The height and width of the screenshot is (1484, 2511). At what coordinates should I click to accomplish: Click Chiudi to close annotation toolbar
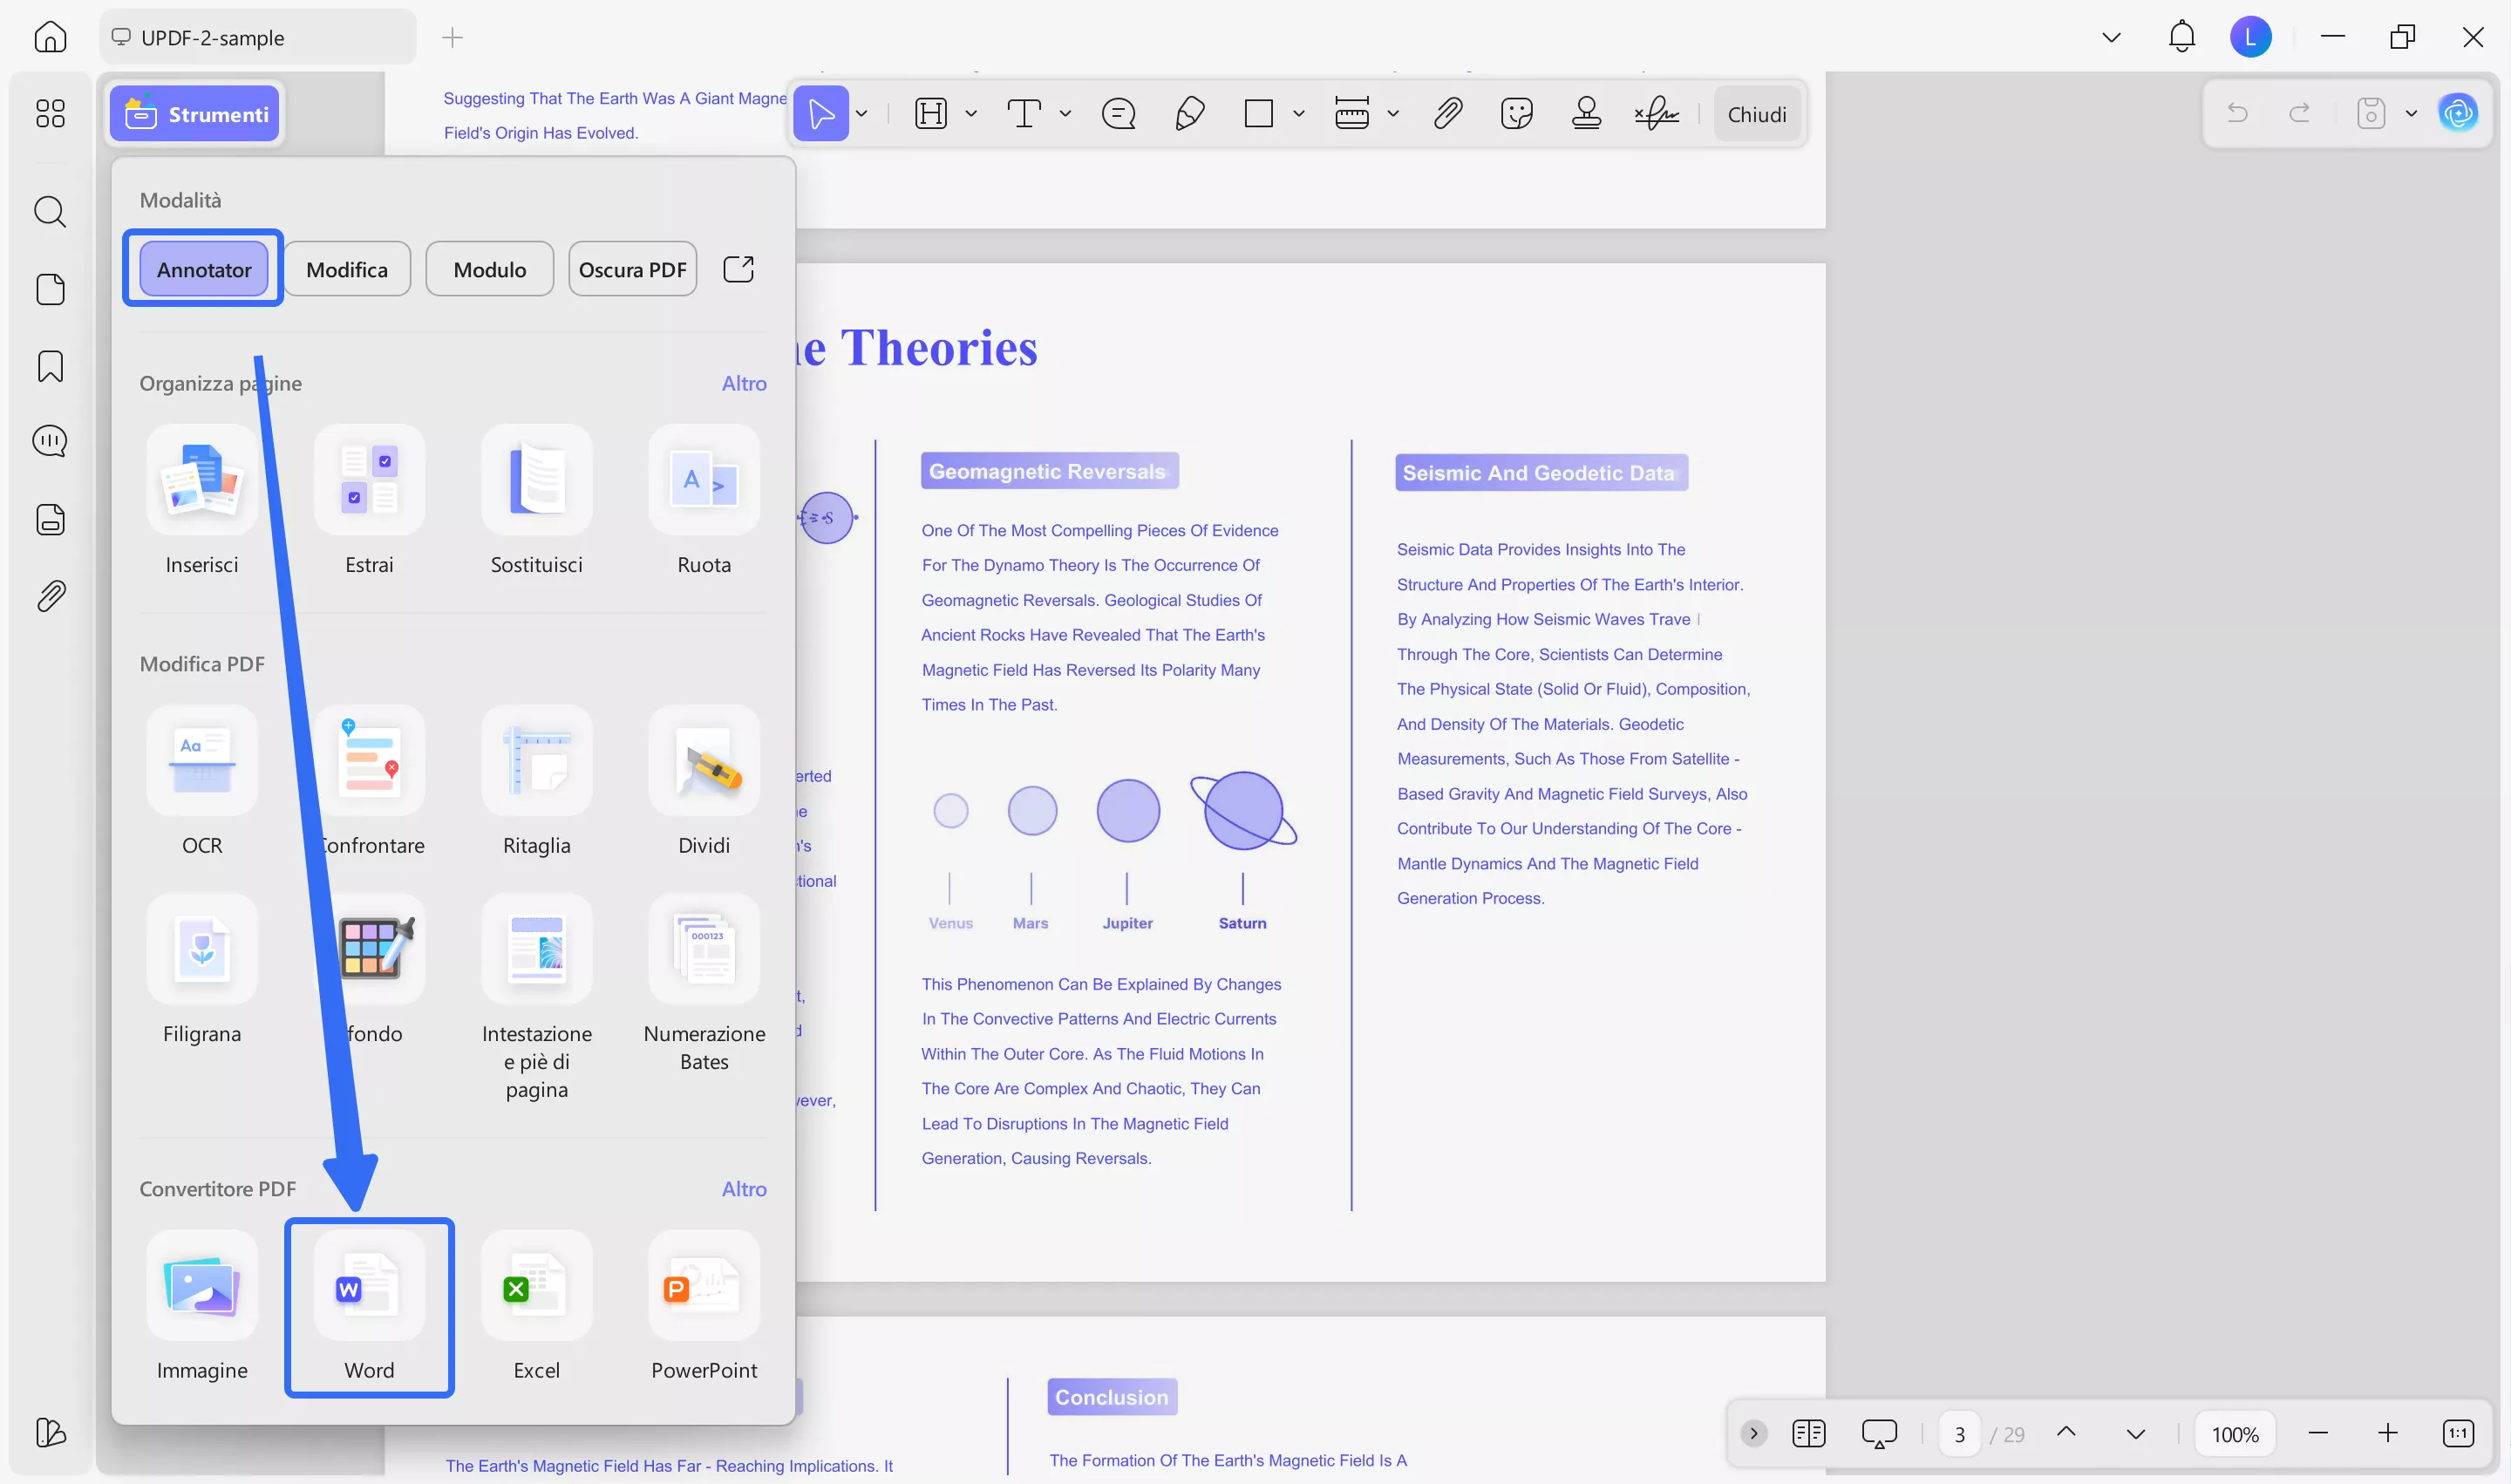1757,113
